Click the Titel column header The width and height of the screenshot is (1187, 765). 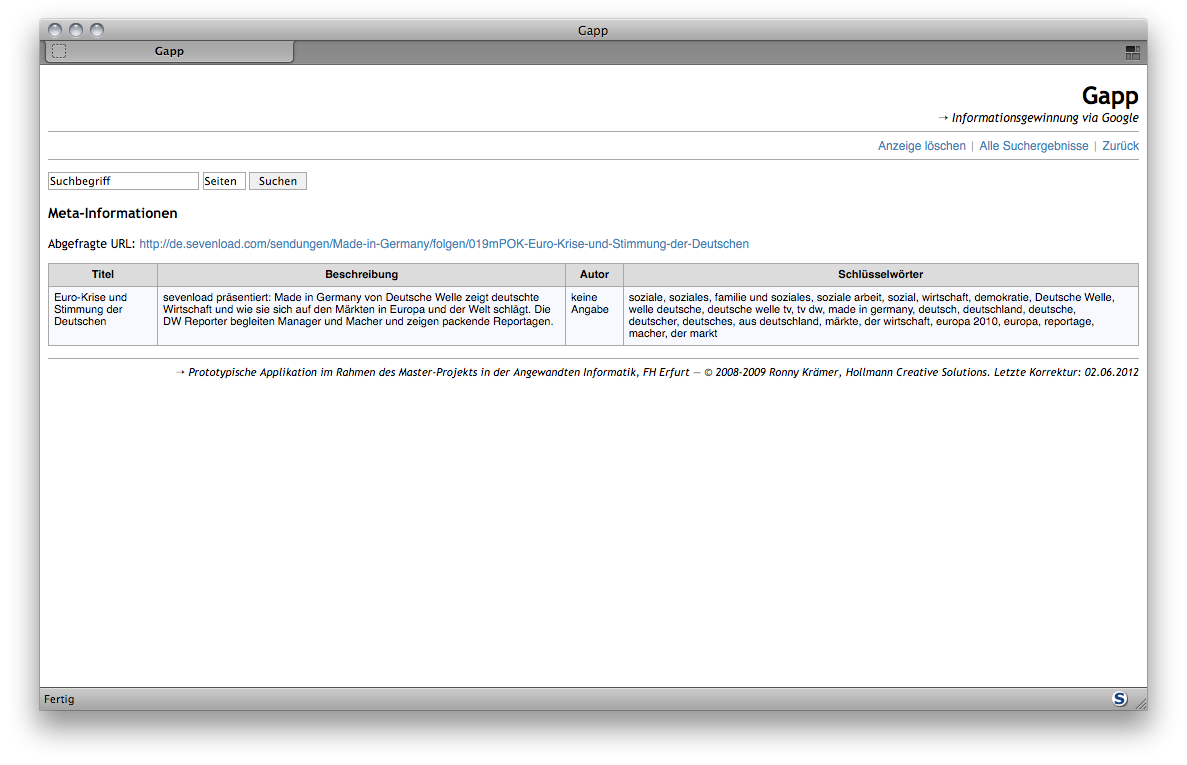pyautogui.click(x=103, y=274)
